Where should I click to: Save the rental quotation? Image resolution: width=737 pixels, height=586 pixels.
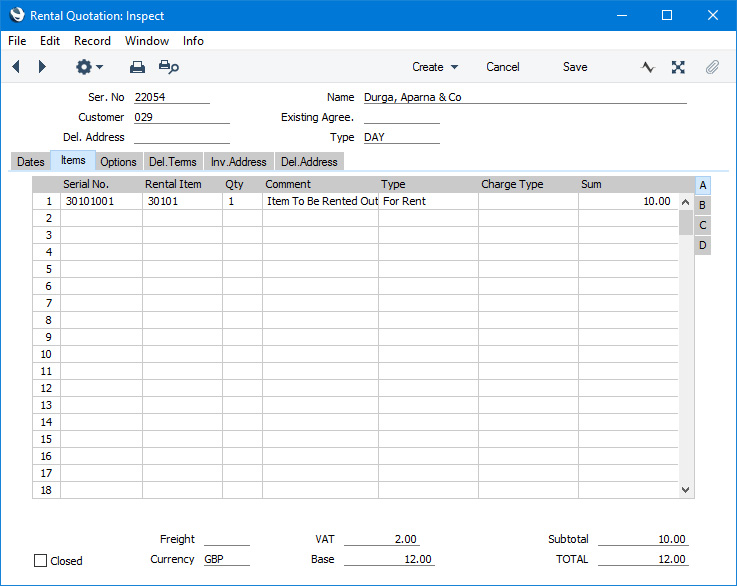tap(575, 67)
